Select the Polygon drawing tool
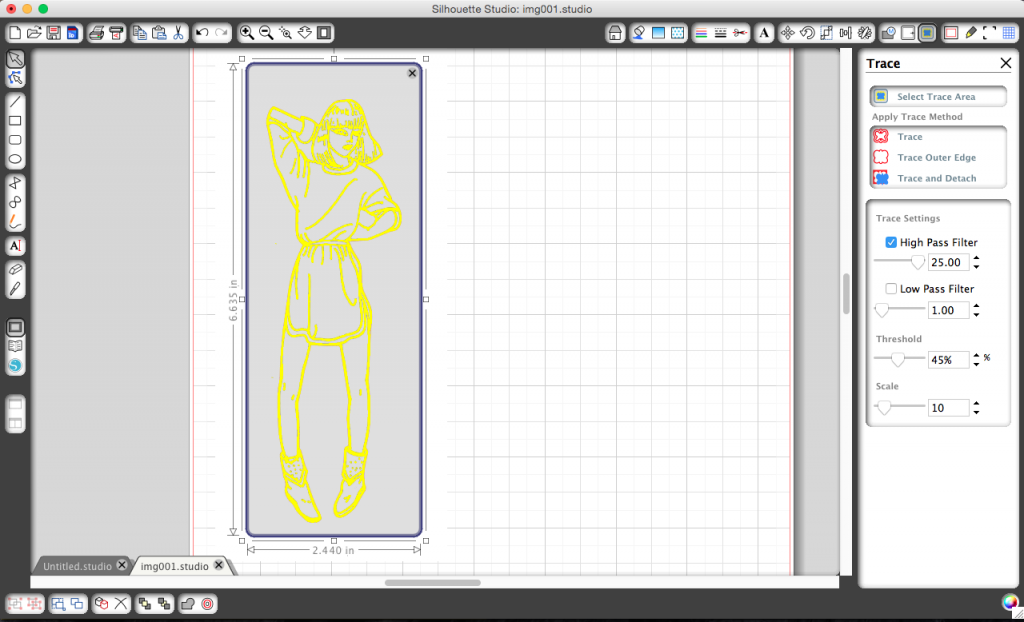Viewport: 1024px width, 622px height. pos(15,183)
